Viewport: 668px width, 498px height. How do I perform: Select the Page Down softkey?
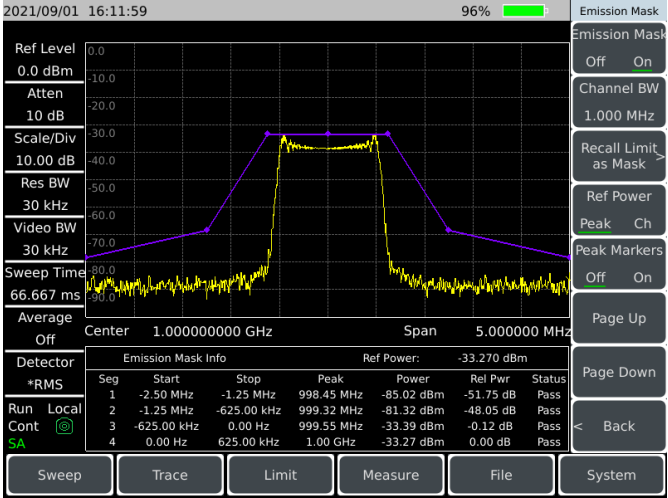[619, 372]
